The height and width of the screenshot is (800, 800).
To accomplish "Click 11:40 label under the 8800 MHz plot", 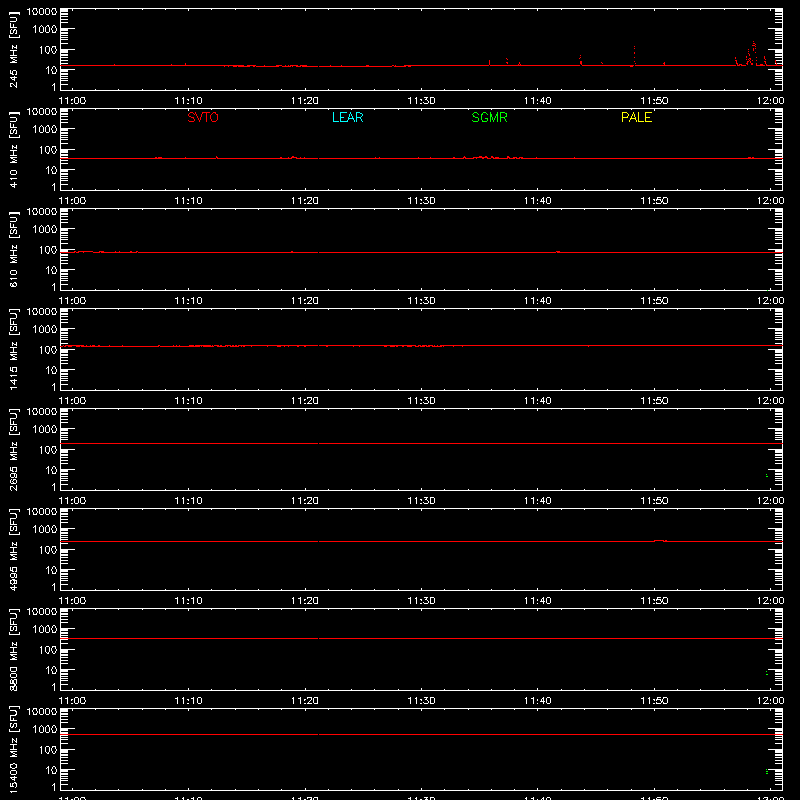I will [x=538, y=701].
